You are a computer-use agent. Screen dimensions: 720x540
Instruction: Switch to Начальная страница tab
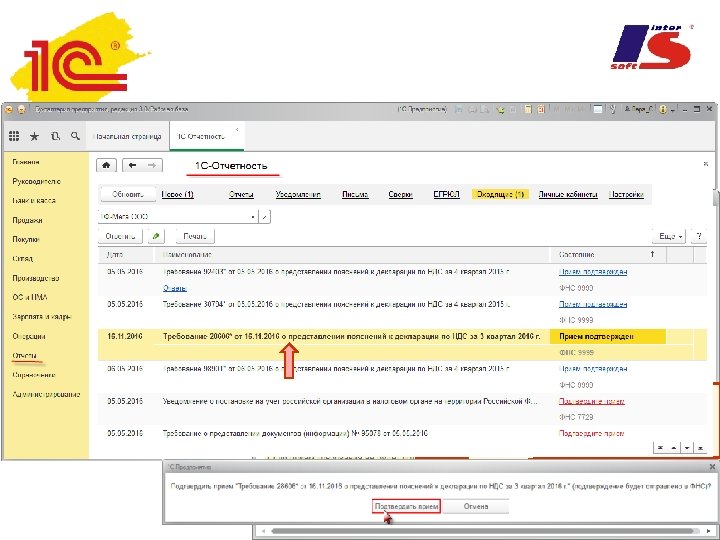click(x=127, y=136)
